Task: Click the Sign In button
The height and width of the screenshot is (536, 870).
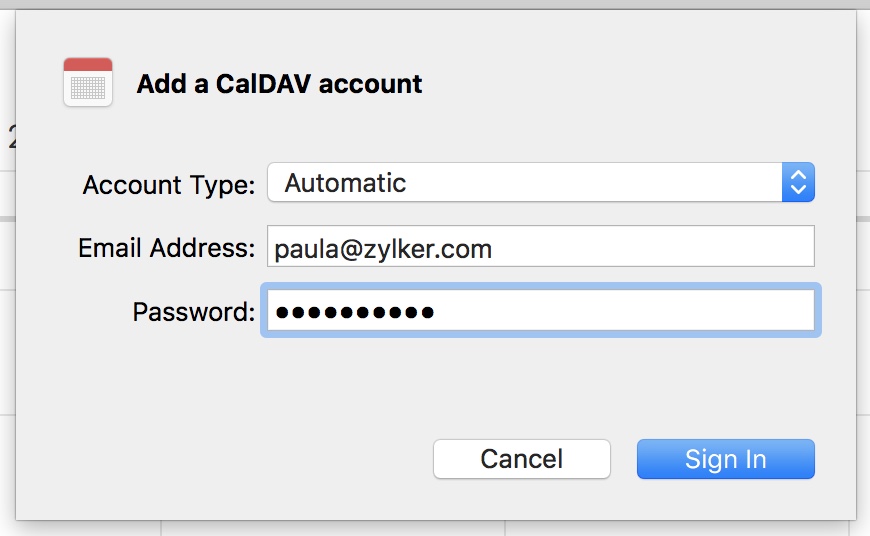Action: pyautogui.click(x=725, y=459)
